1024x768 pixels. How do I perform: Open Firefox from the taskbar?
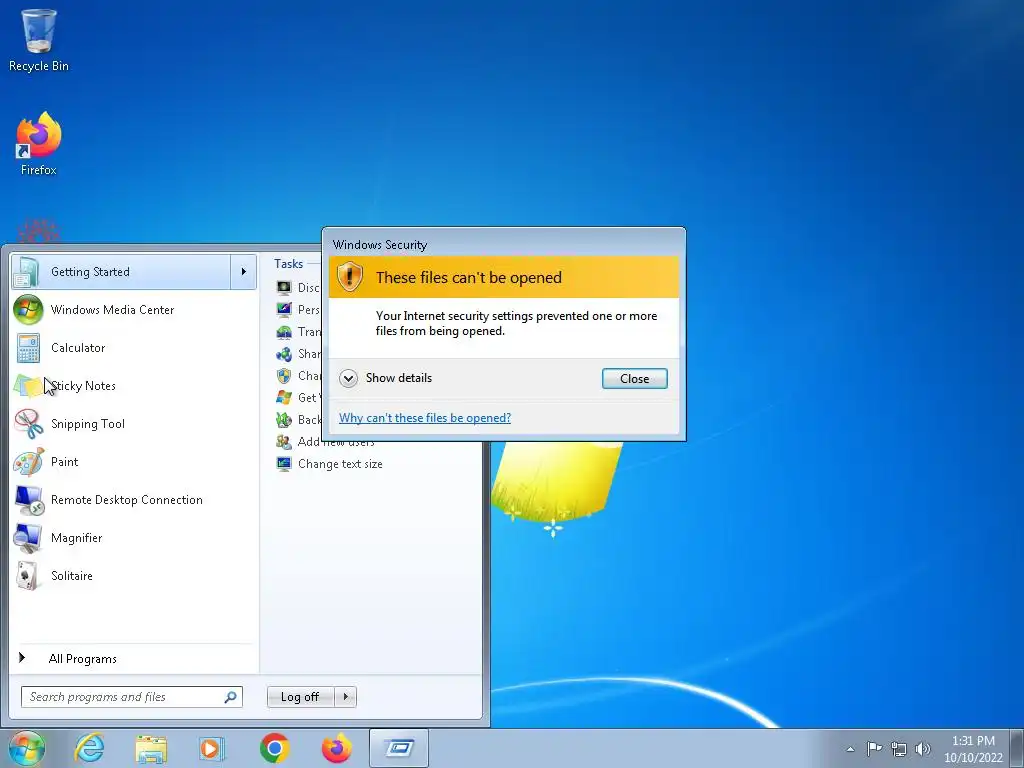[336, 748]
